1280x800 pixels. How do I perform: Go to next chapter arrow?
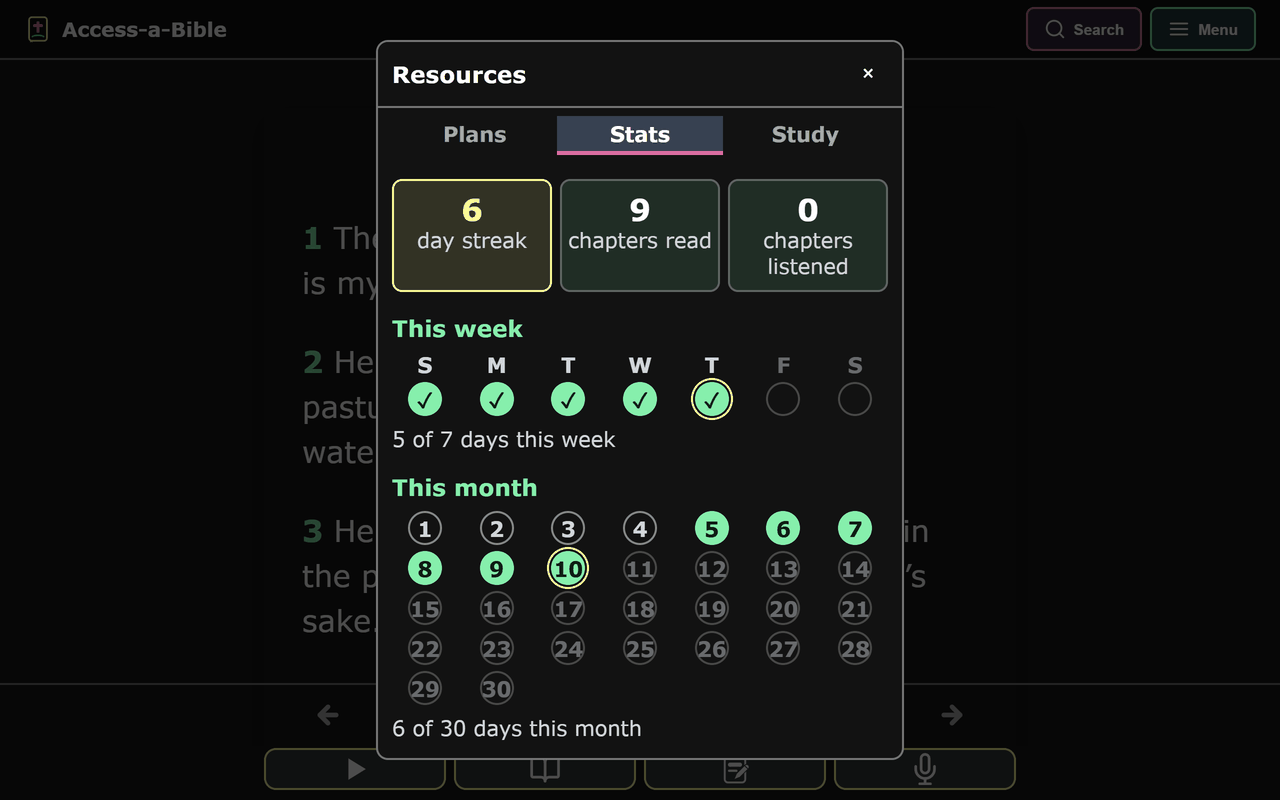(x=952, y=715)
